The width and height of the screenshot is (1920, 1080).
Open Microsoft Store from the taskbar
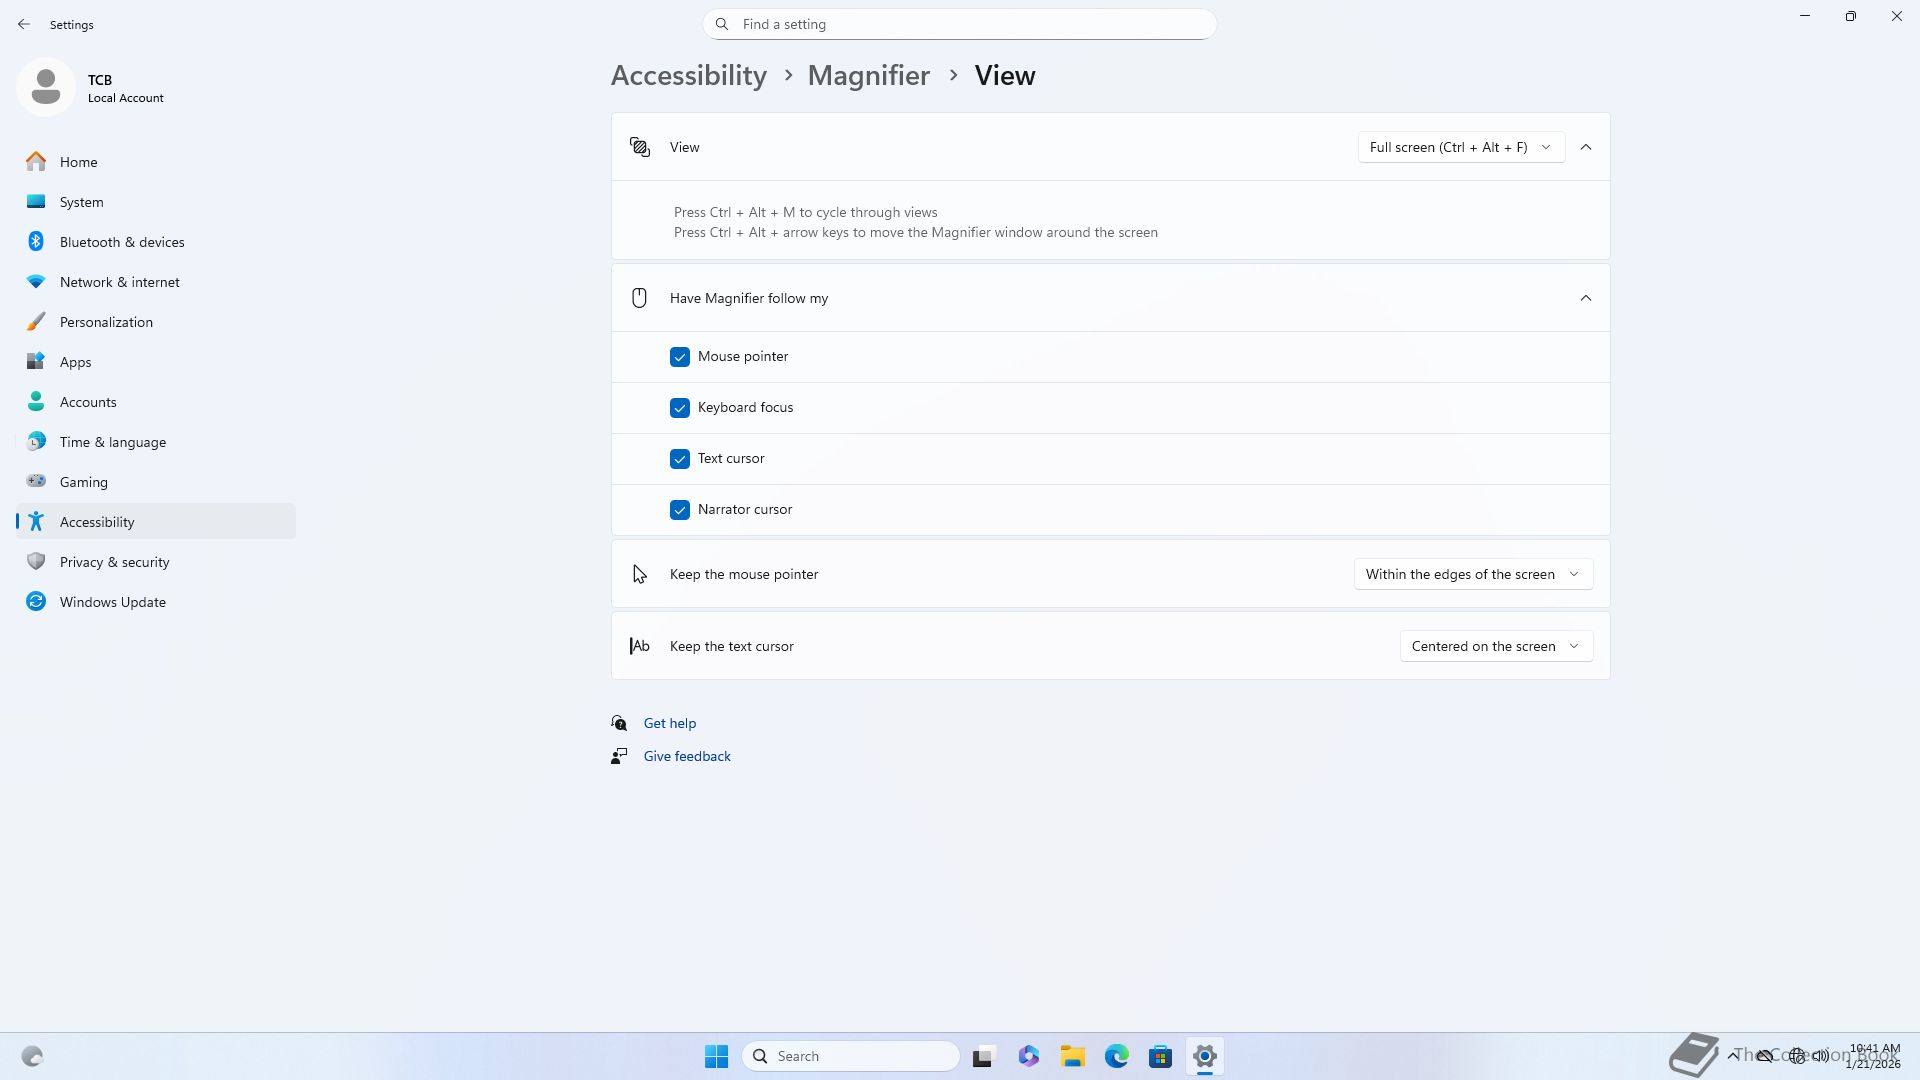1160,1056
